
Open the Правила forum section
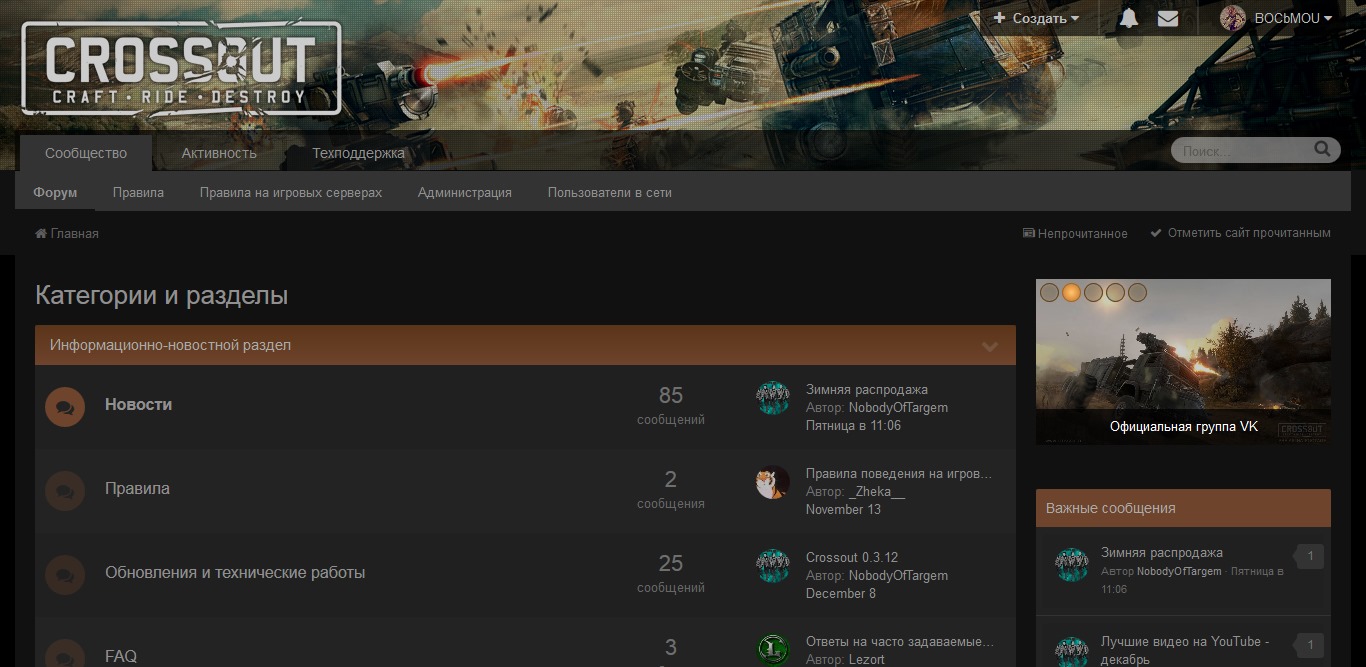(137, 488)
